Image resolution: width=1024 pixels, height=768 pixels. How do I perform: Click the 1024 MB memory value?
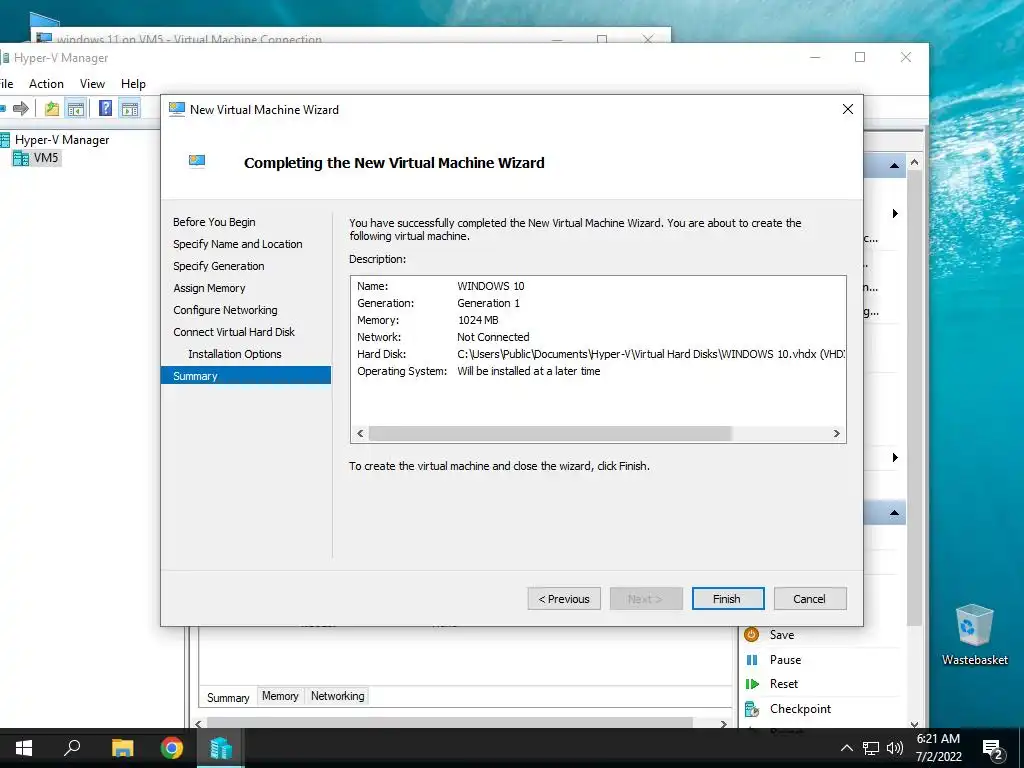pyautogui.click(x=478, y=320)
